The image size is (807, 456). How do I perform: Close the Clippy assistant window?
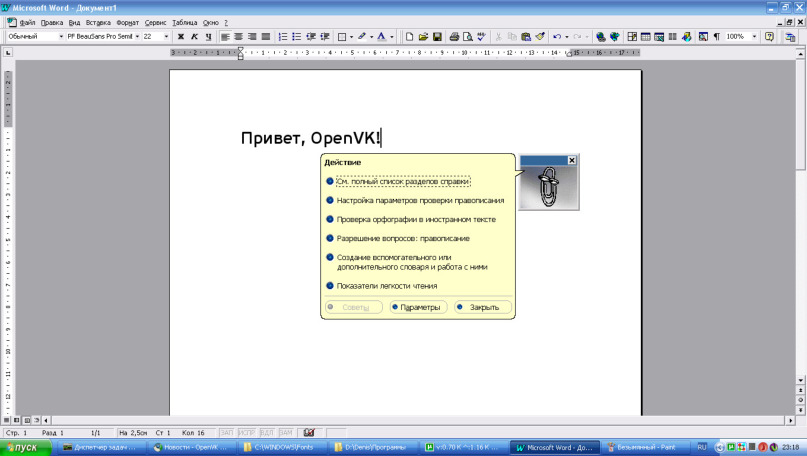(571, 161)
